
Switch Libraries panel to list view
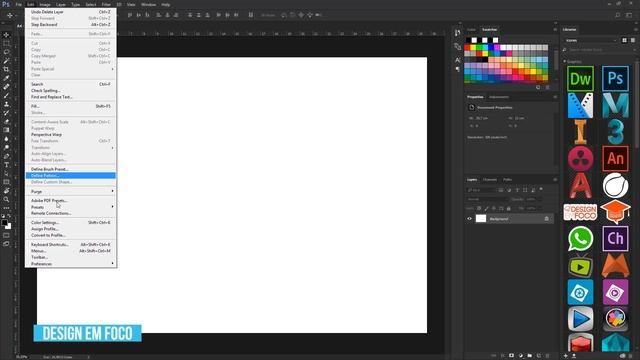[x=633, y=40]
